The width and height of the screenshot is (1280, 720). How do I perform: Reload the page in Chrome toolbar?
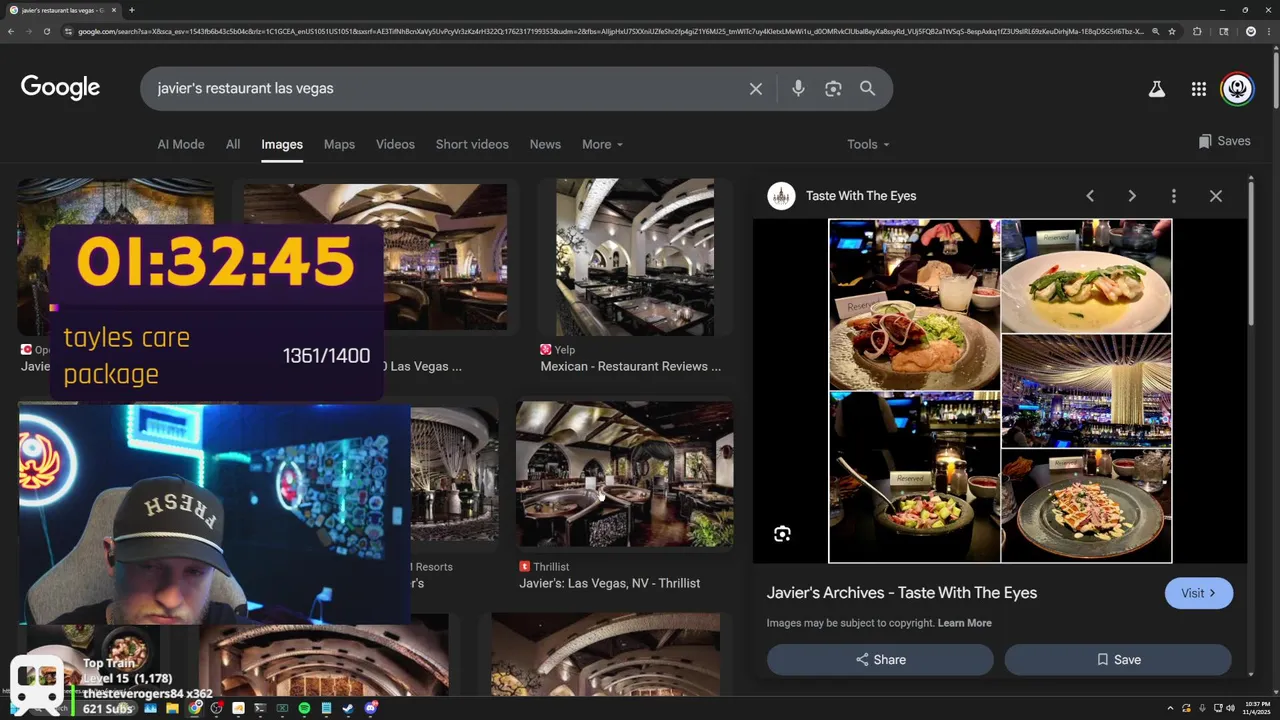(x=47, y=31)
